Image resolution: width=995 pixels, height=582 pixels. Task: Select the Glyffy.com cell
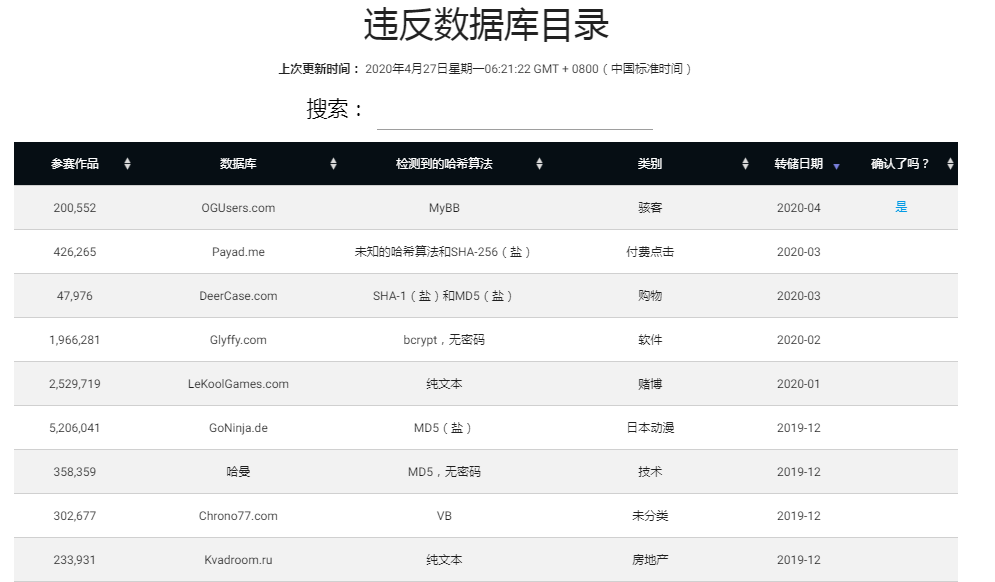238,340
